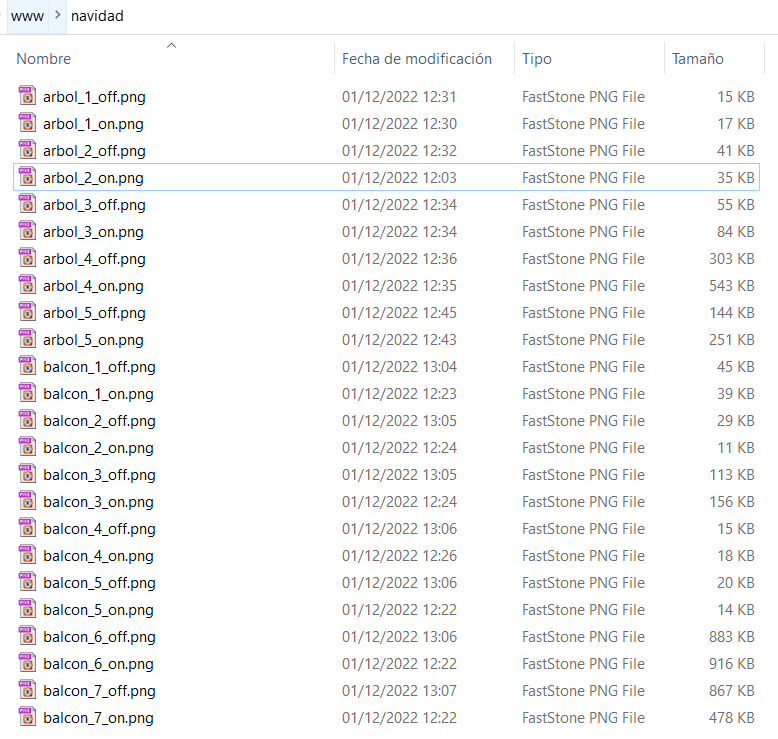Select the file name arbol_4_on.png
Viewport: 778px width, 739px height.
[93, 286]
